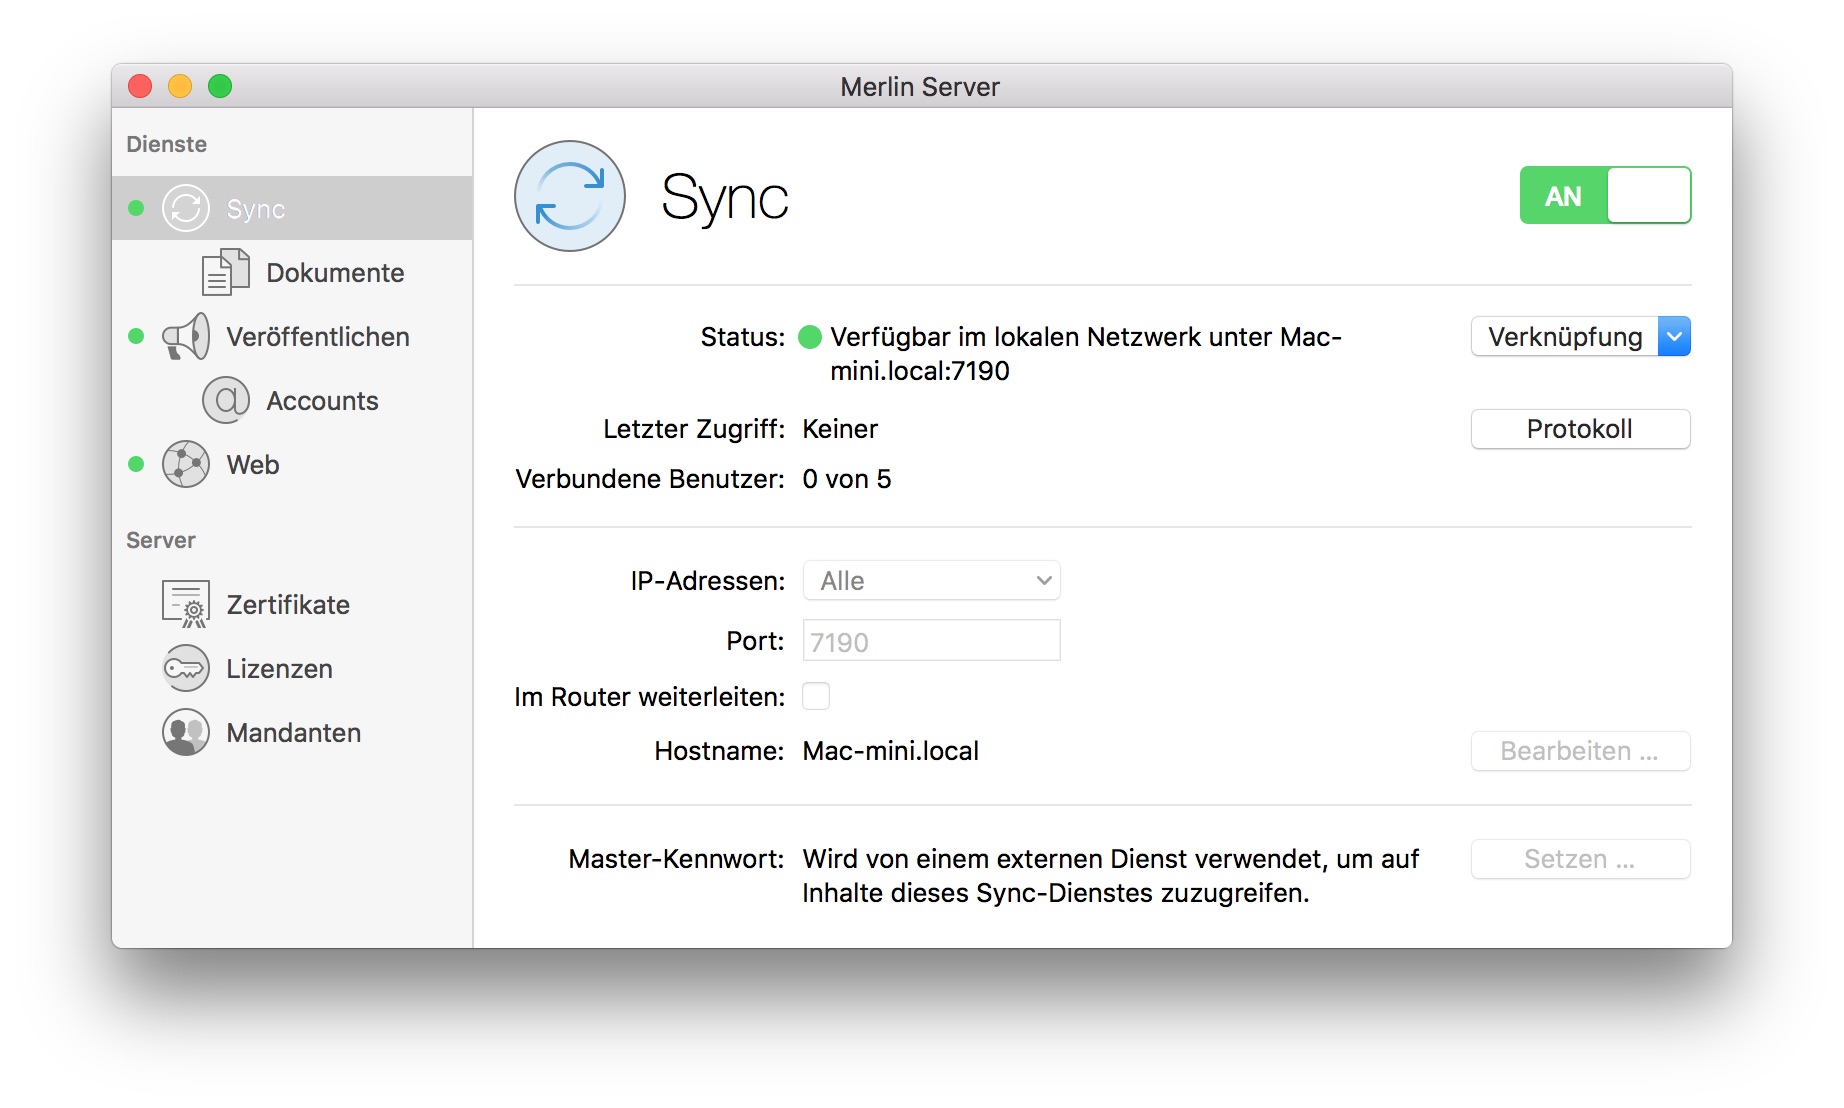Click the Zertifikate icon
This screenshot has width=1844, height=1108.
pyautogui.click(x=184, y=603)
